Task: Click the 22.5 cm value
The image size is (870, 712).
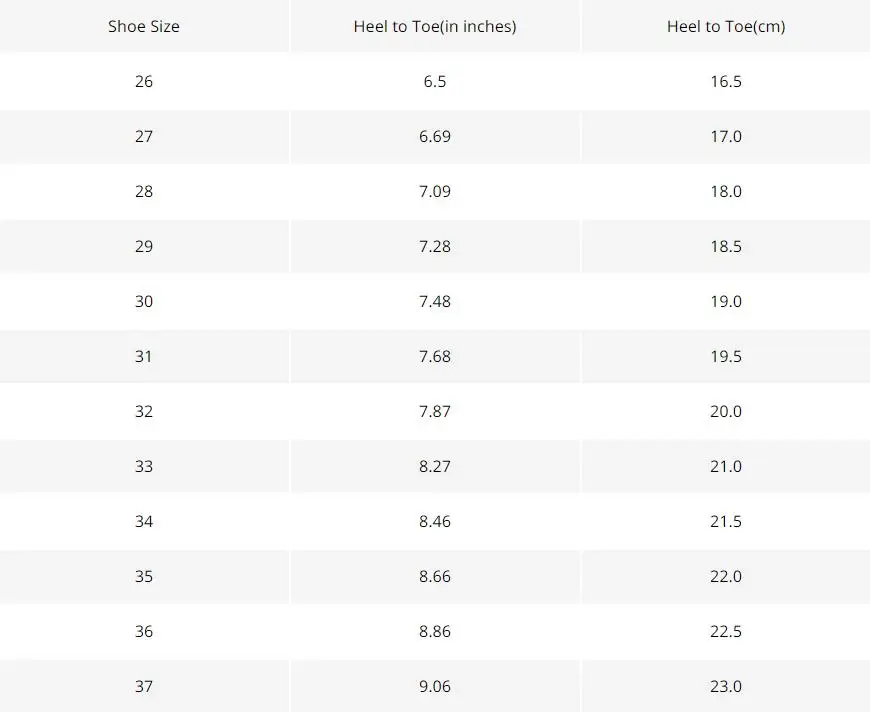Action: 726,631
